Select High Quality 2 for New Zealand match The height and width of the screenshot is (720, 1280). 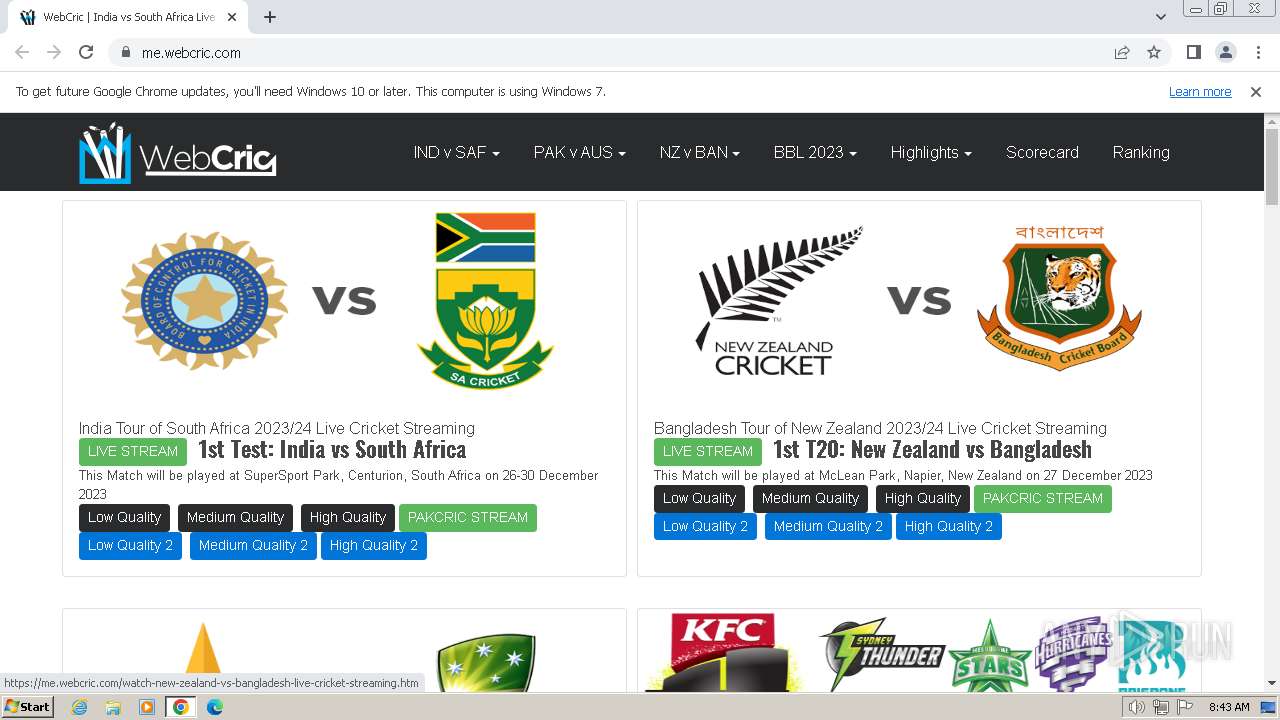click(949, 527)
